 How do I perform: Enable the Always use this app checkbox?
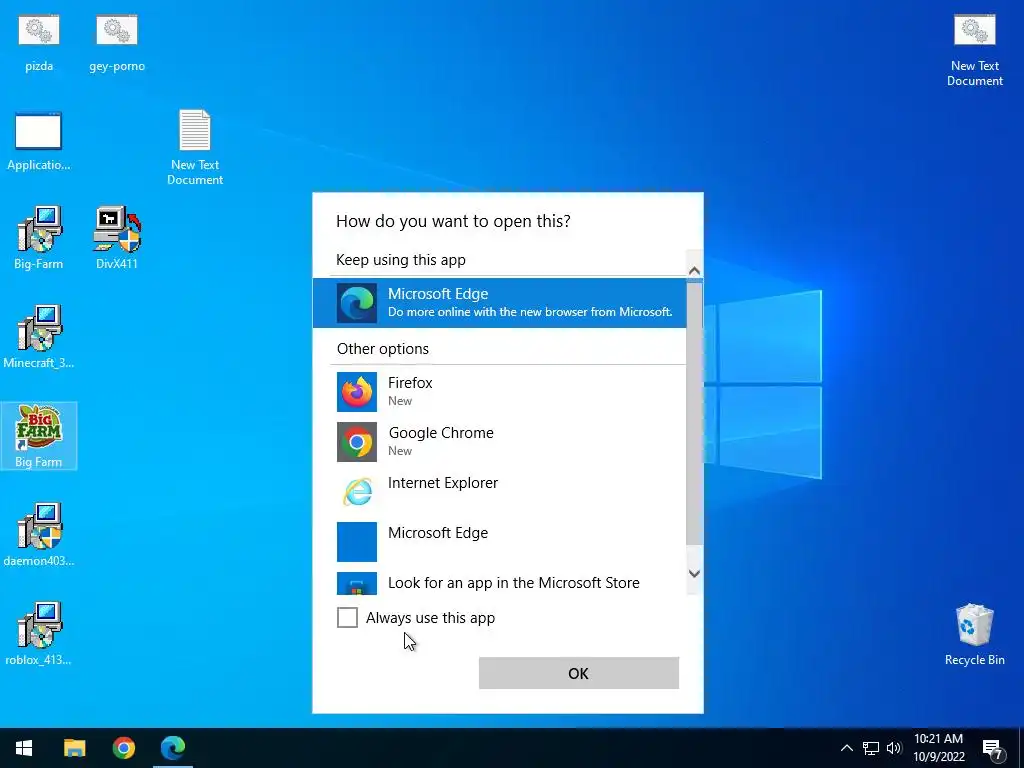point(347,617)
